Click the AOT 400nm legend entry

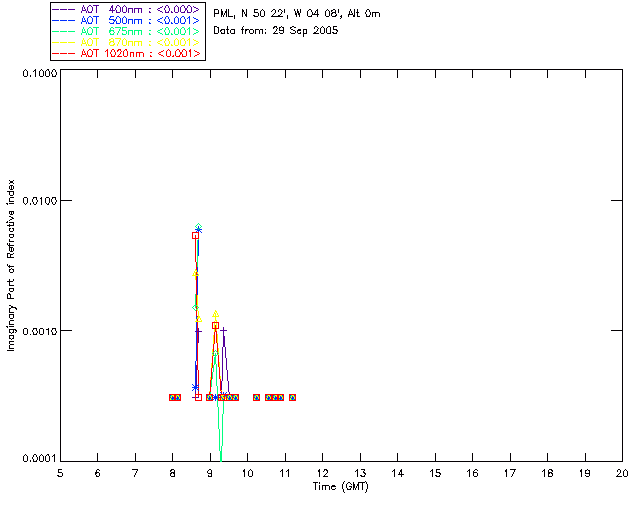(126, 9)
